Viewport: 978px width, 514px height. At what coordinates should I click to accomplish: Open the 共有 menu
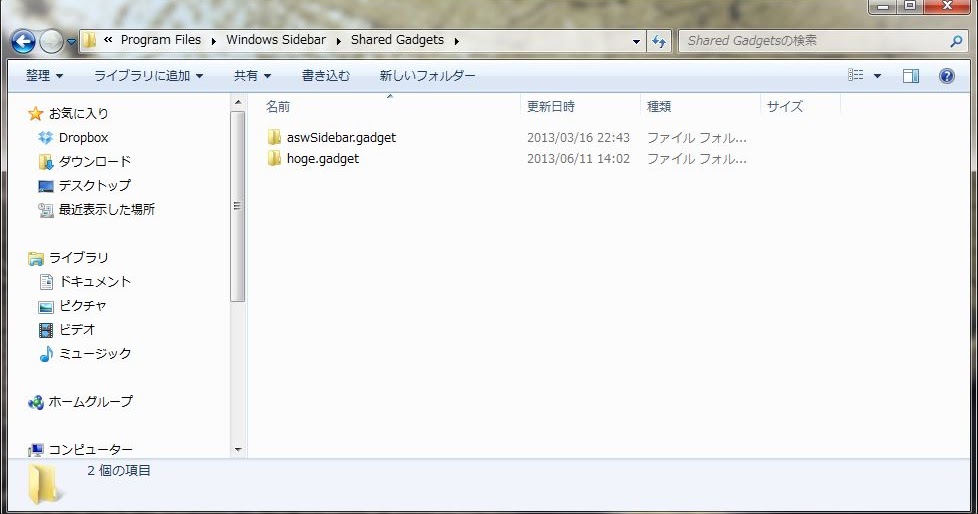[252, 76]
